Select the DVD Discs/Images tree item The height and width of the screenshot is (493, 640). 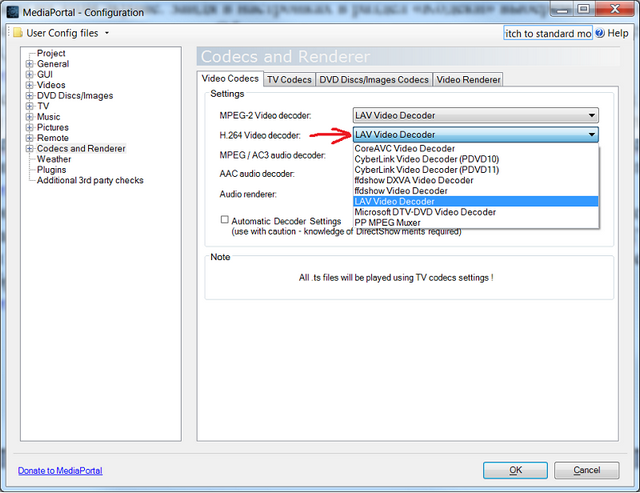coord(75,96)
